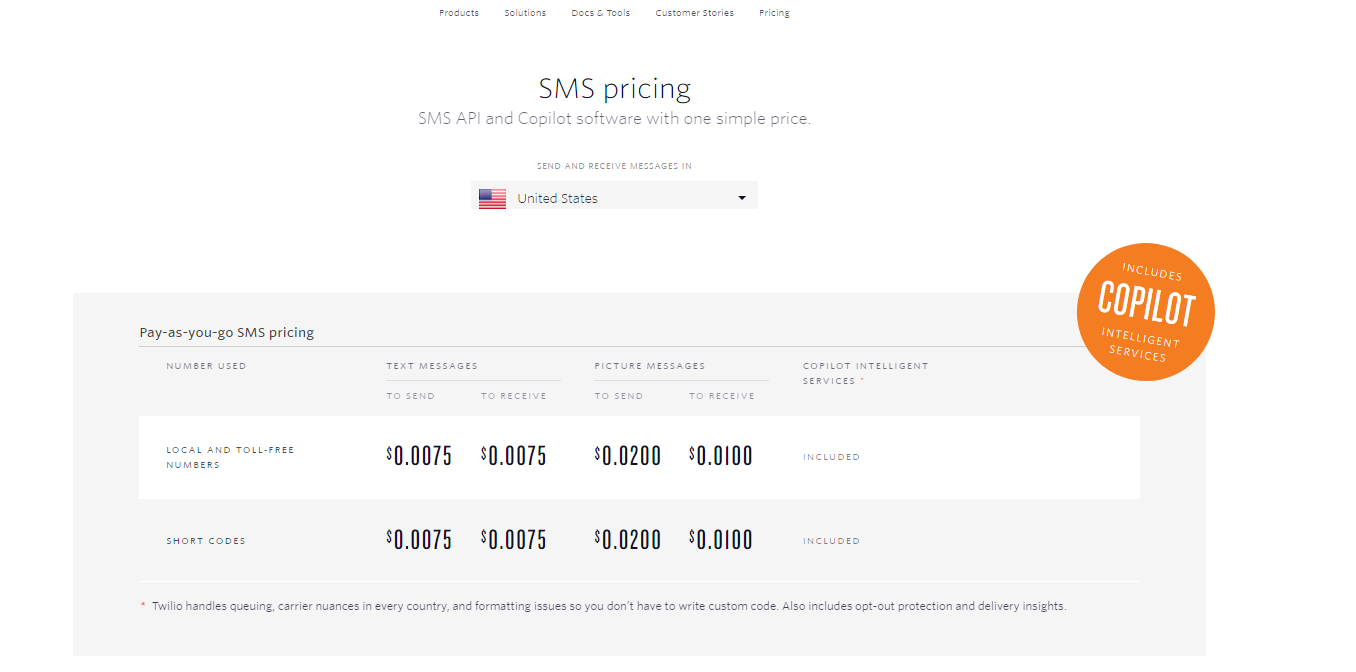Image resolution: width=1356 pixels, height=672 pixels.
Task: Open Customer Stories page
Action: coord(695,13)
